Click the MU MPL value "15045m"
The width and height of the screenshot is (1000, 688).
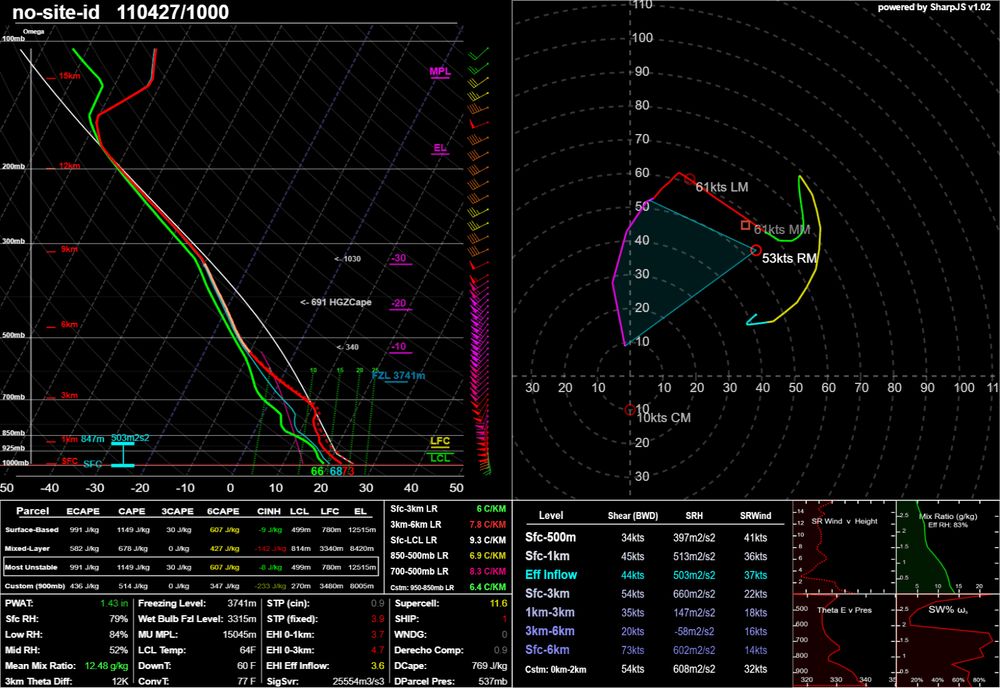(240, 634)
